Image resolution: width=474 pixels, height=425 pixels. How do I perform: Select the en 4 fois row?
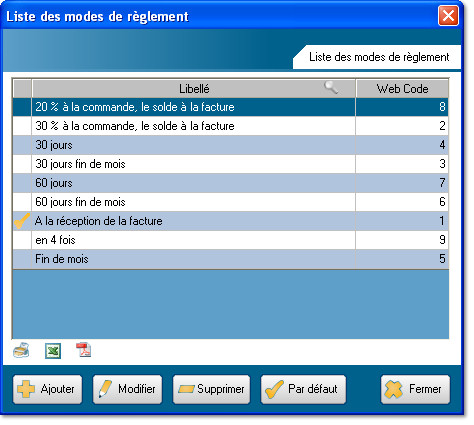tap(230, 240)
